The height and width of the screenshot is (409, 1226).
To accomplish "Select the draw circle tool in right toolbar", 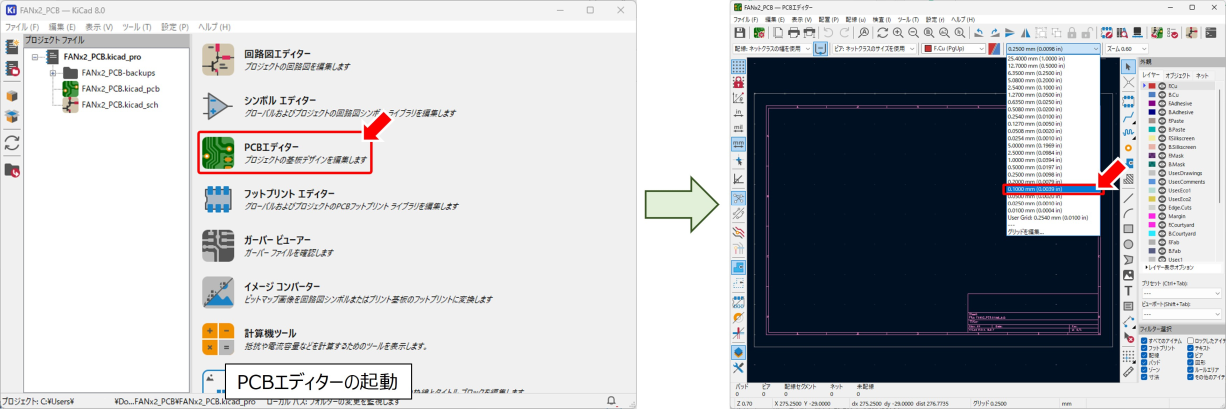I will click(1128, 243).
